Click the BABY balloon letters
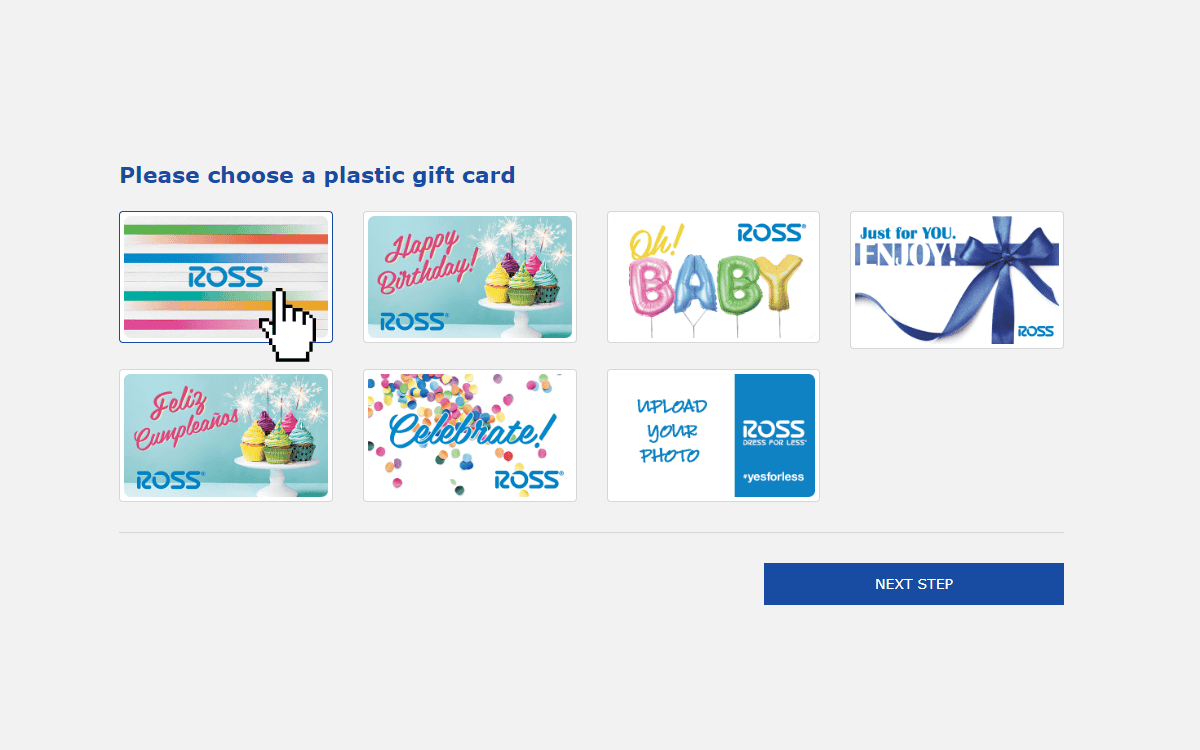Screen dimensions: 1200x750 click(714, 282)
